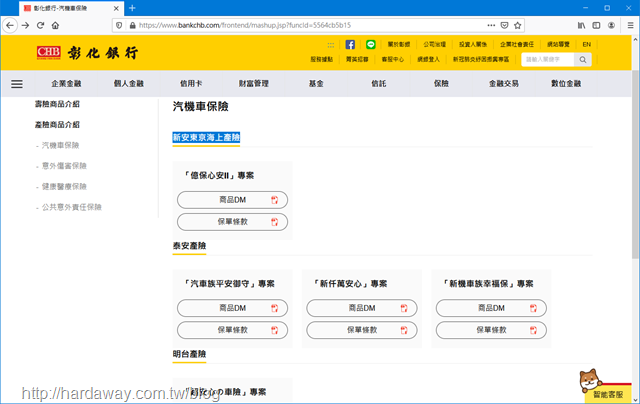
Task: Click the browser forward arrow
Action: [x=25, y=25]
